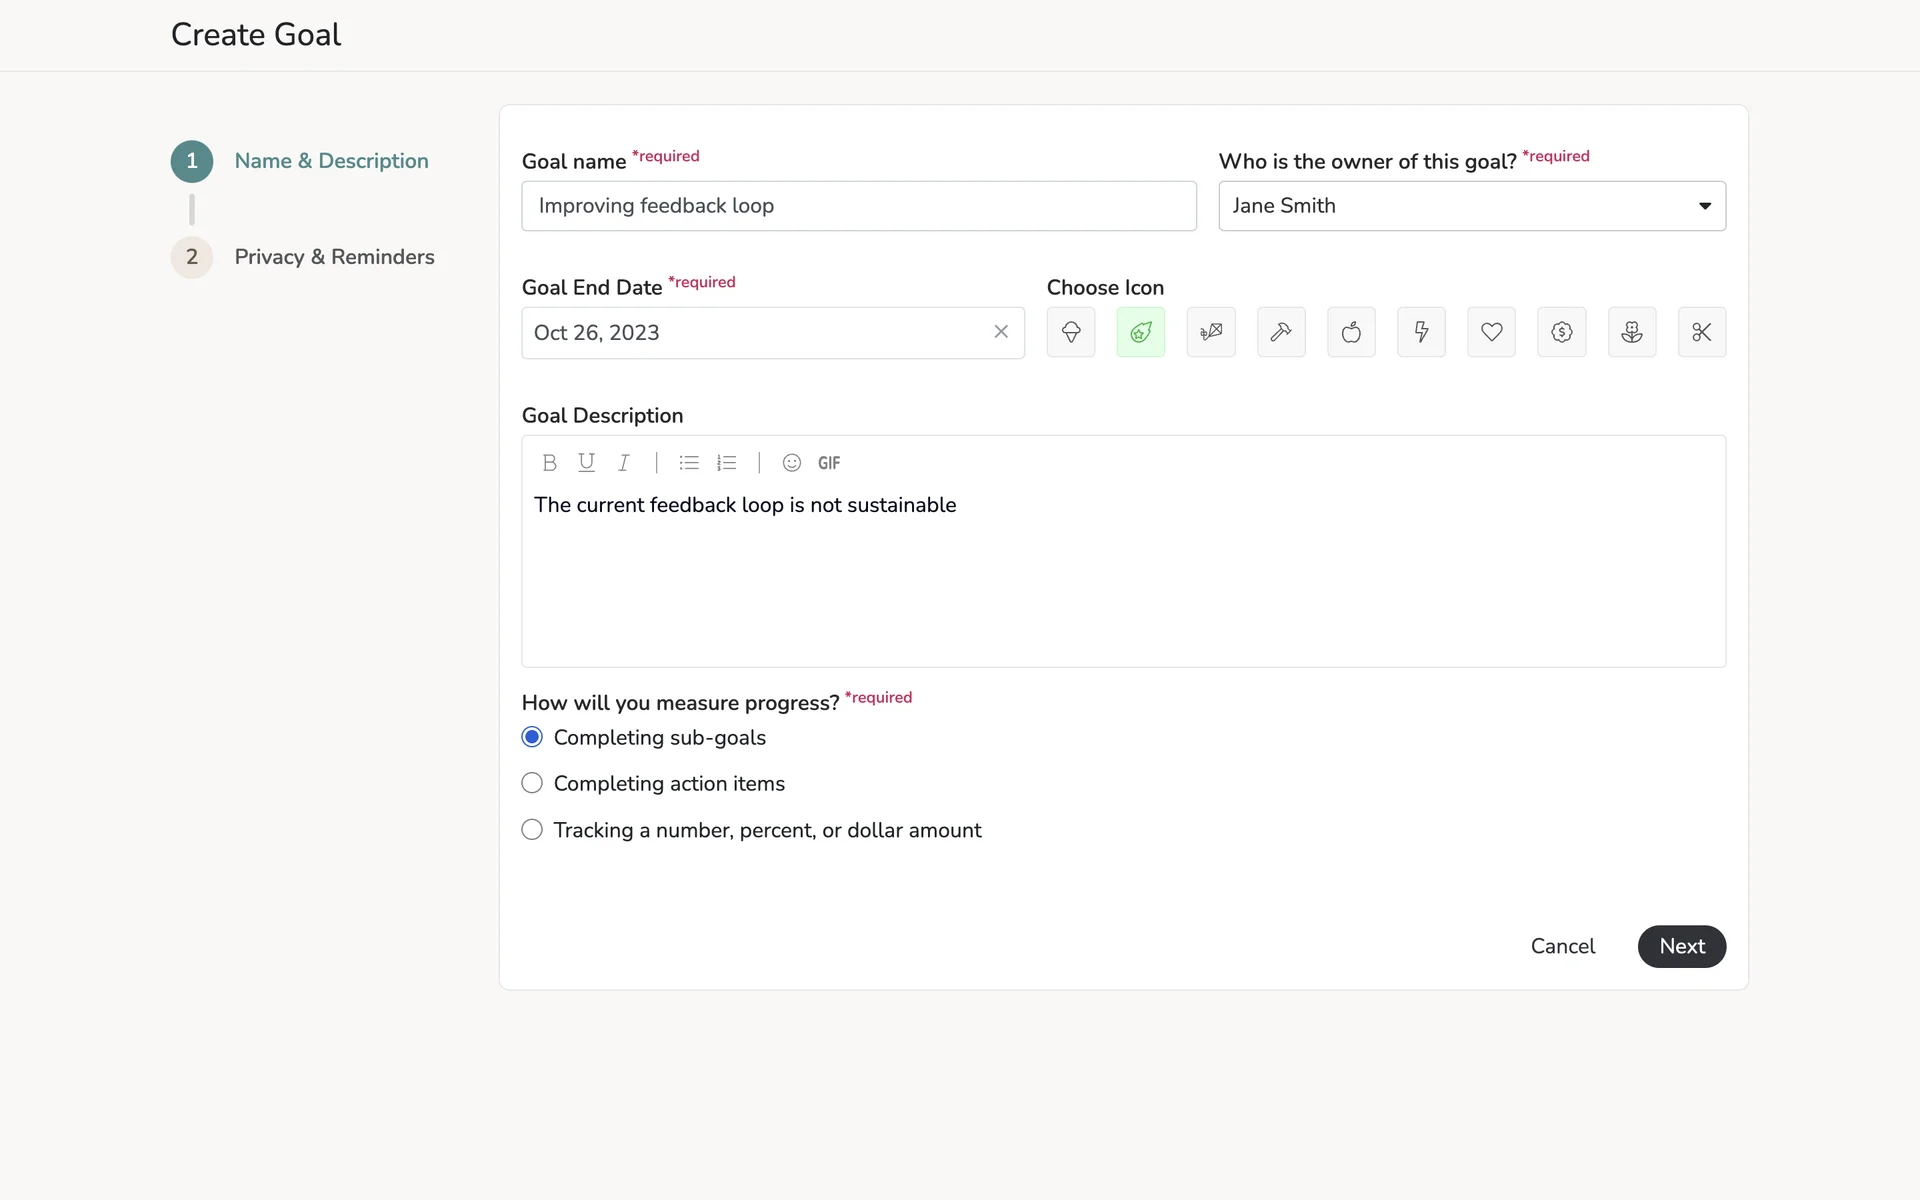Pick the heart goal icon

click(x=1491, y=332)
